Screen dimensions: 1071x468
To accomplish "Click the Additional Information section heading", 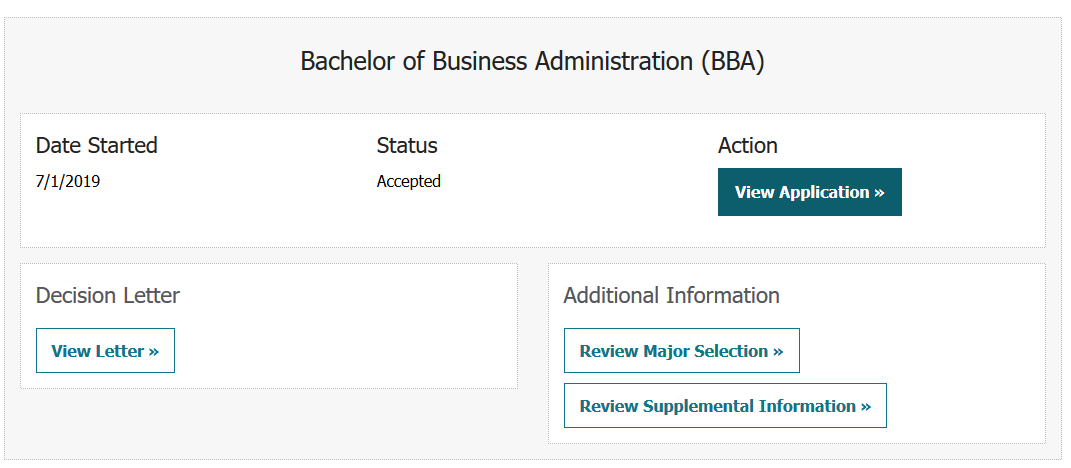I will tap(671, 296).
